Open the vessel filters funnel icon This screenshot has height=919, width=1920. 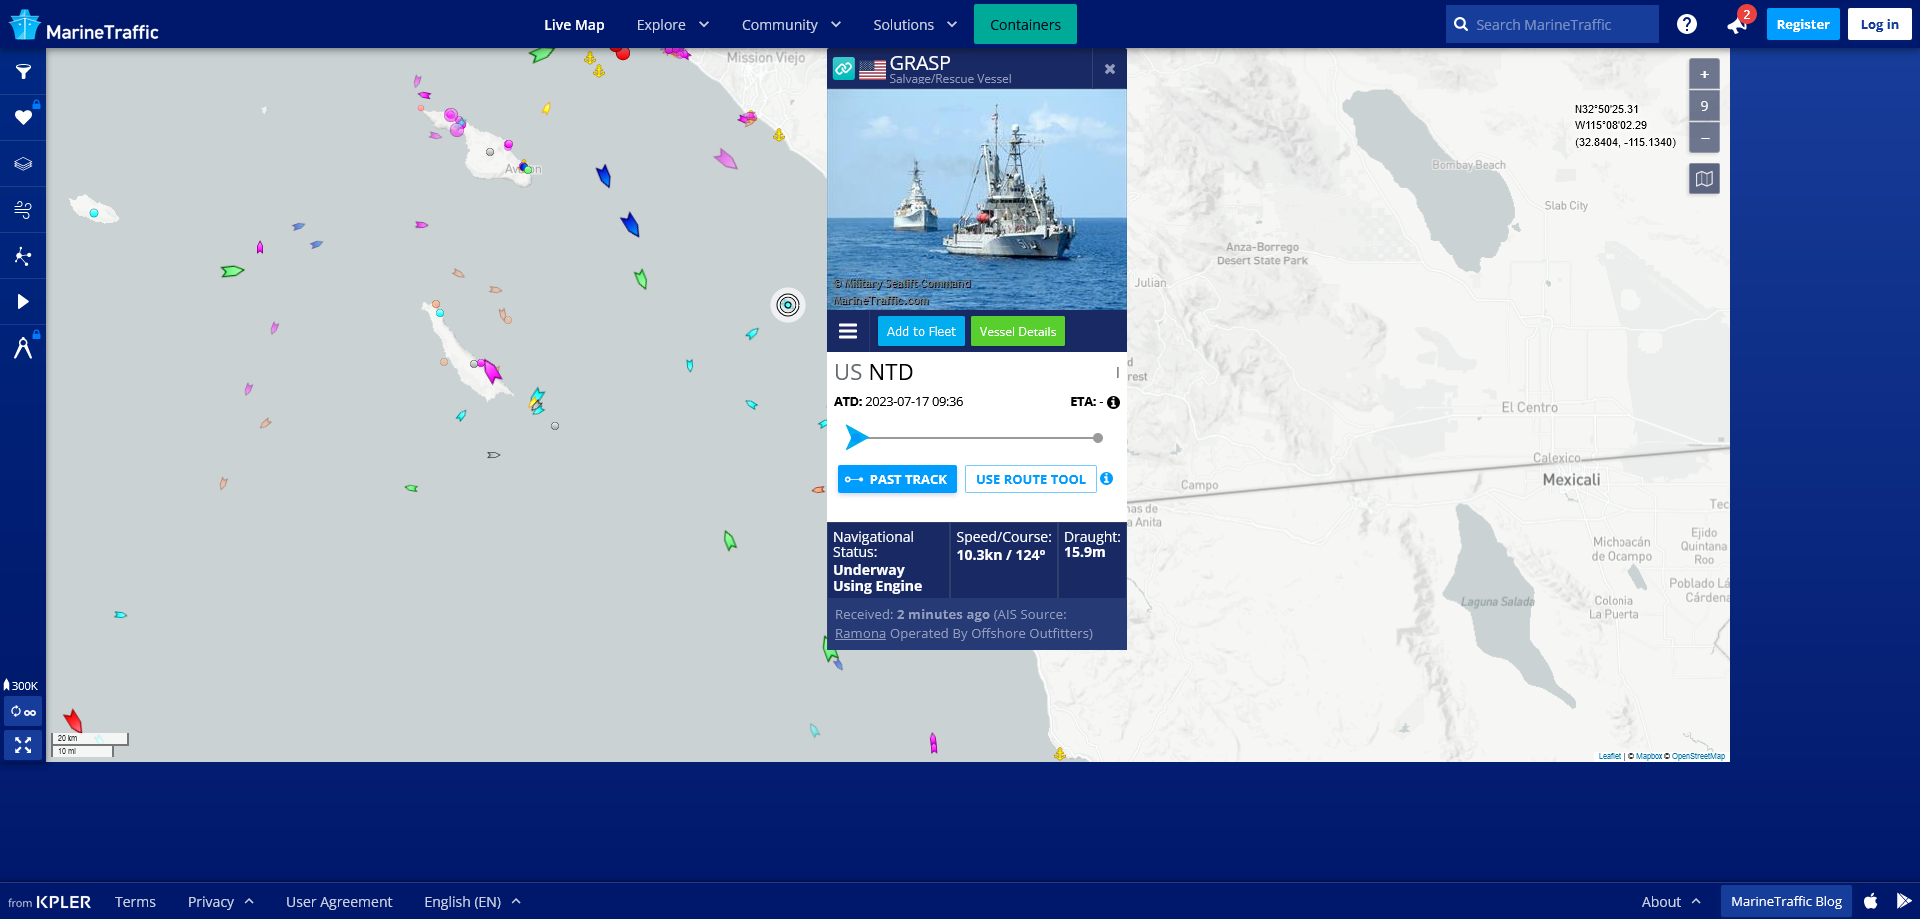pyautogui.click(x=23, y=72)
